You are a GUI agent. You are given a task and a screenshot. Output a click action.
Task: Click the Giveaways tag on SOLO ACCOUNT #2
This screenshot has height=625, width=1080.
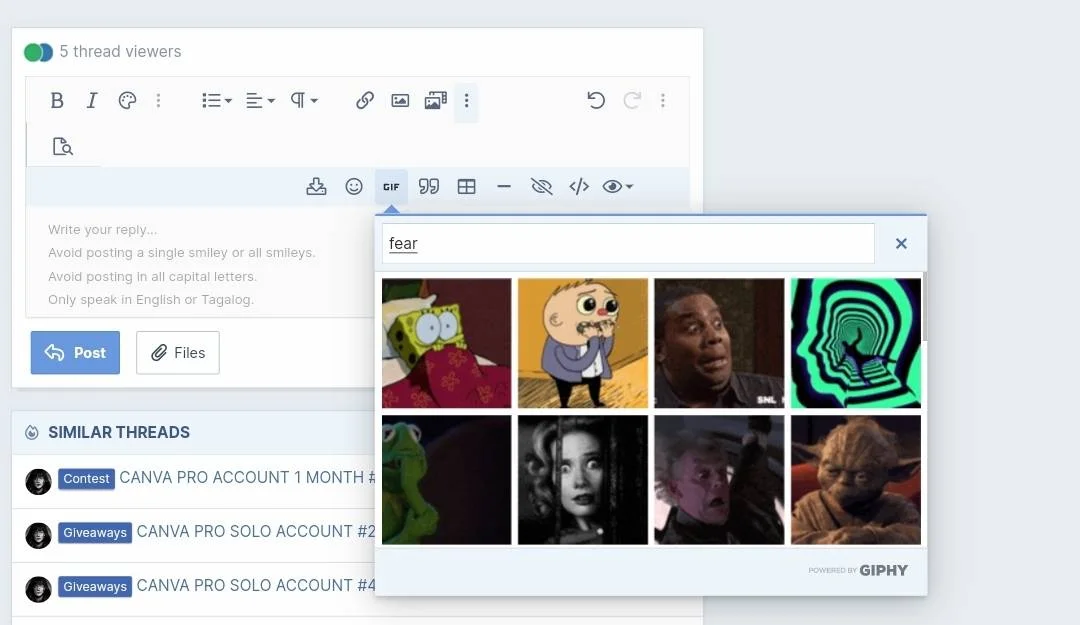point(95,532)
